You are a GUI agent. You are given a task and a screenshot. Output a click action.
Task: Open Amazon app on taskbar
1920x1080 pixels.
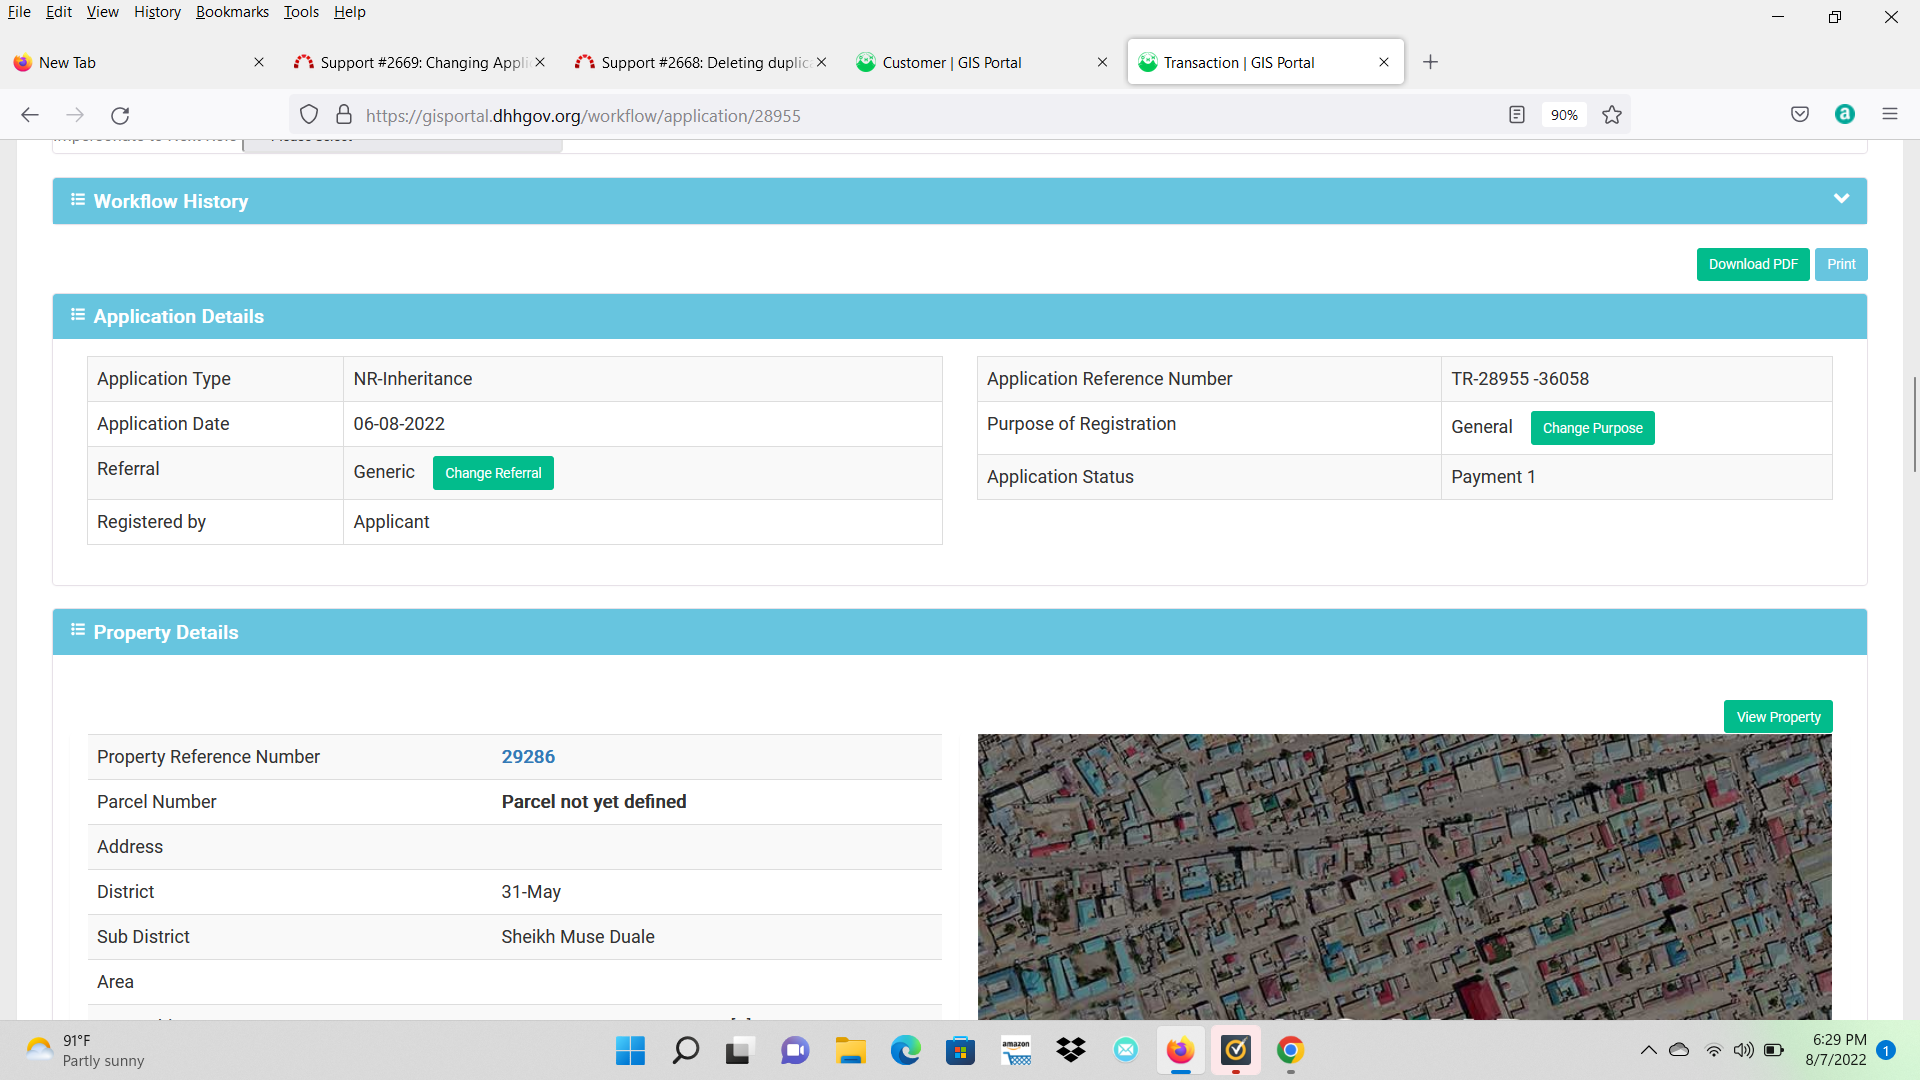click(x=1016, y=1050)
